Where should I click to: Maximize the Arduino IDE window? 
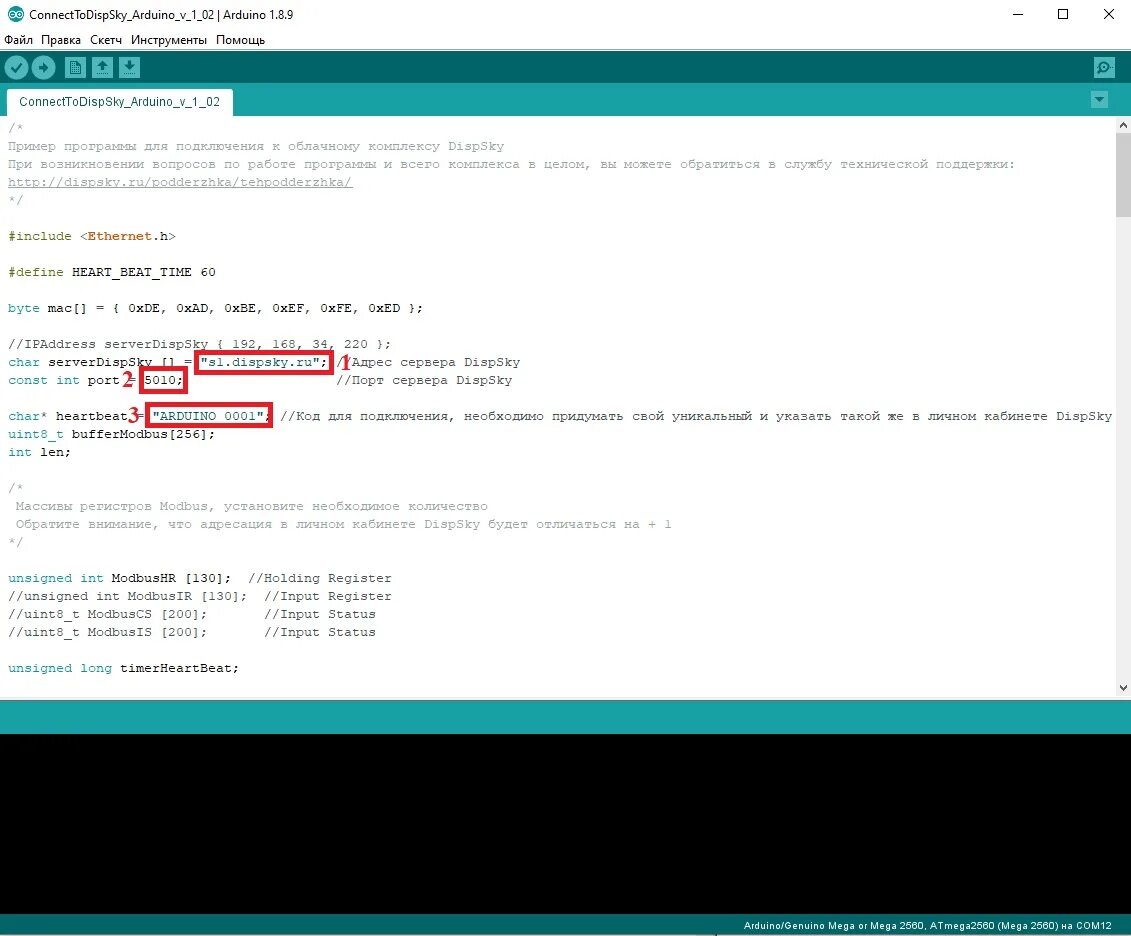point(1062,14)
